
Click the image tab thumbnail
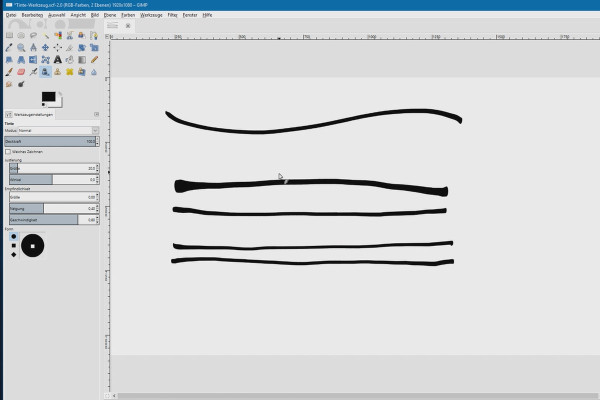click(112, 26)
